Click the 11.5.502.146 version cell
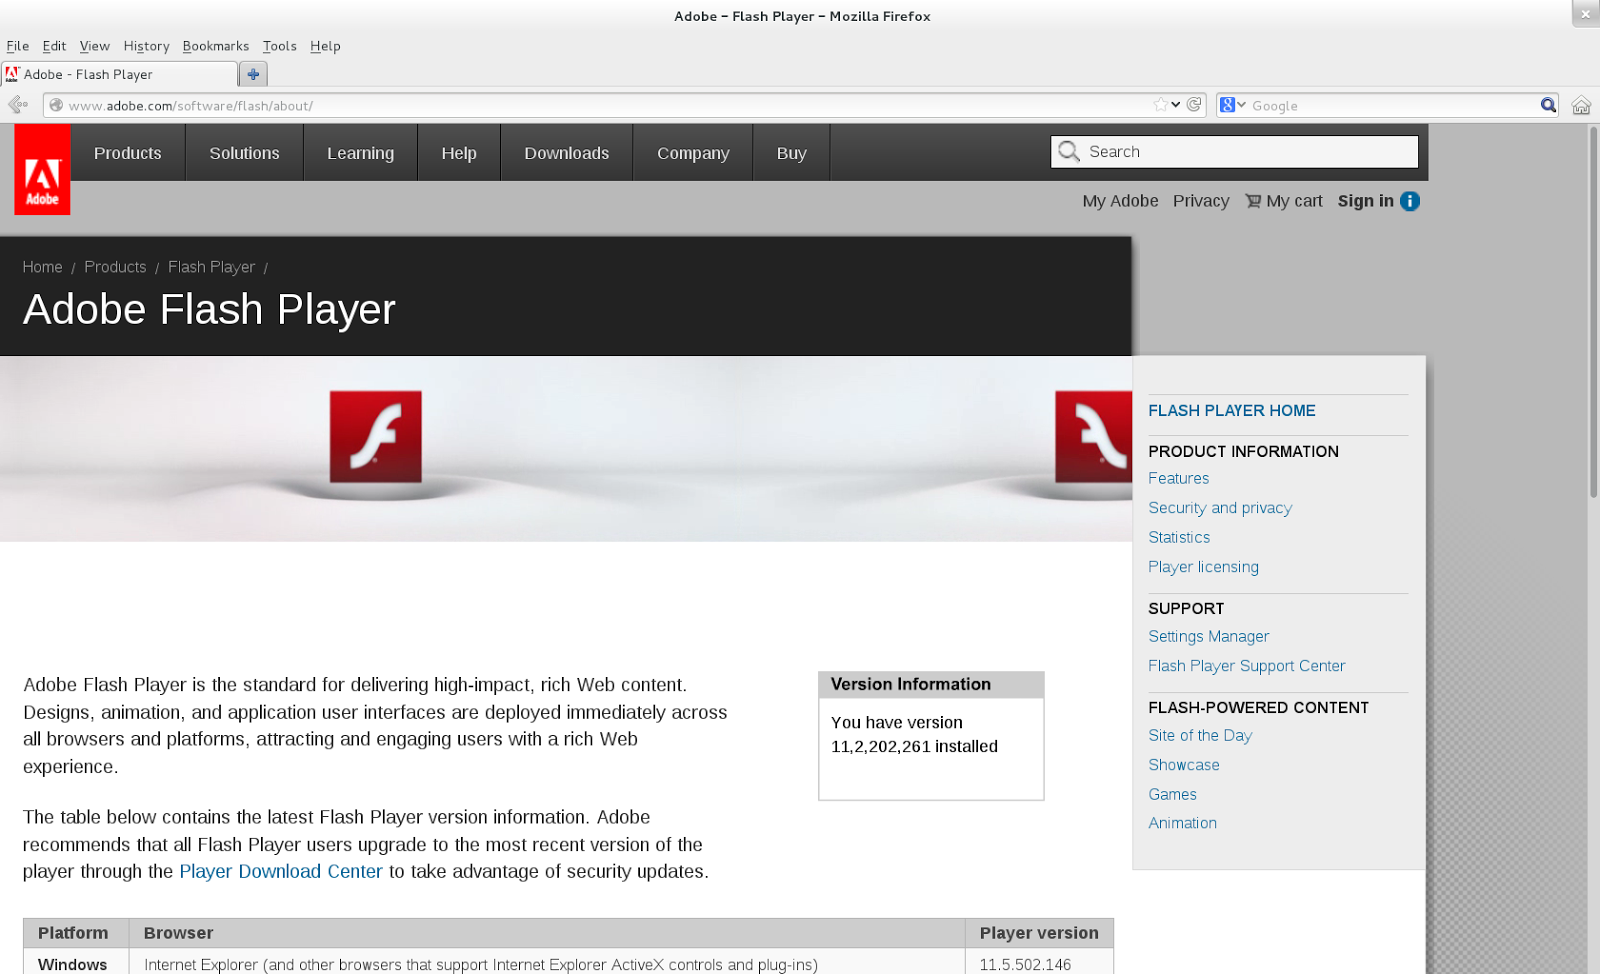Screen dimensions: 1600x974 coord(1039,962)
